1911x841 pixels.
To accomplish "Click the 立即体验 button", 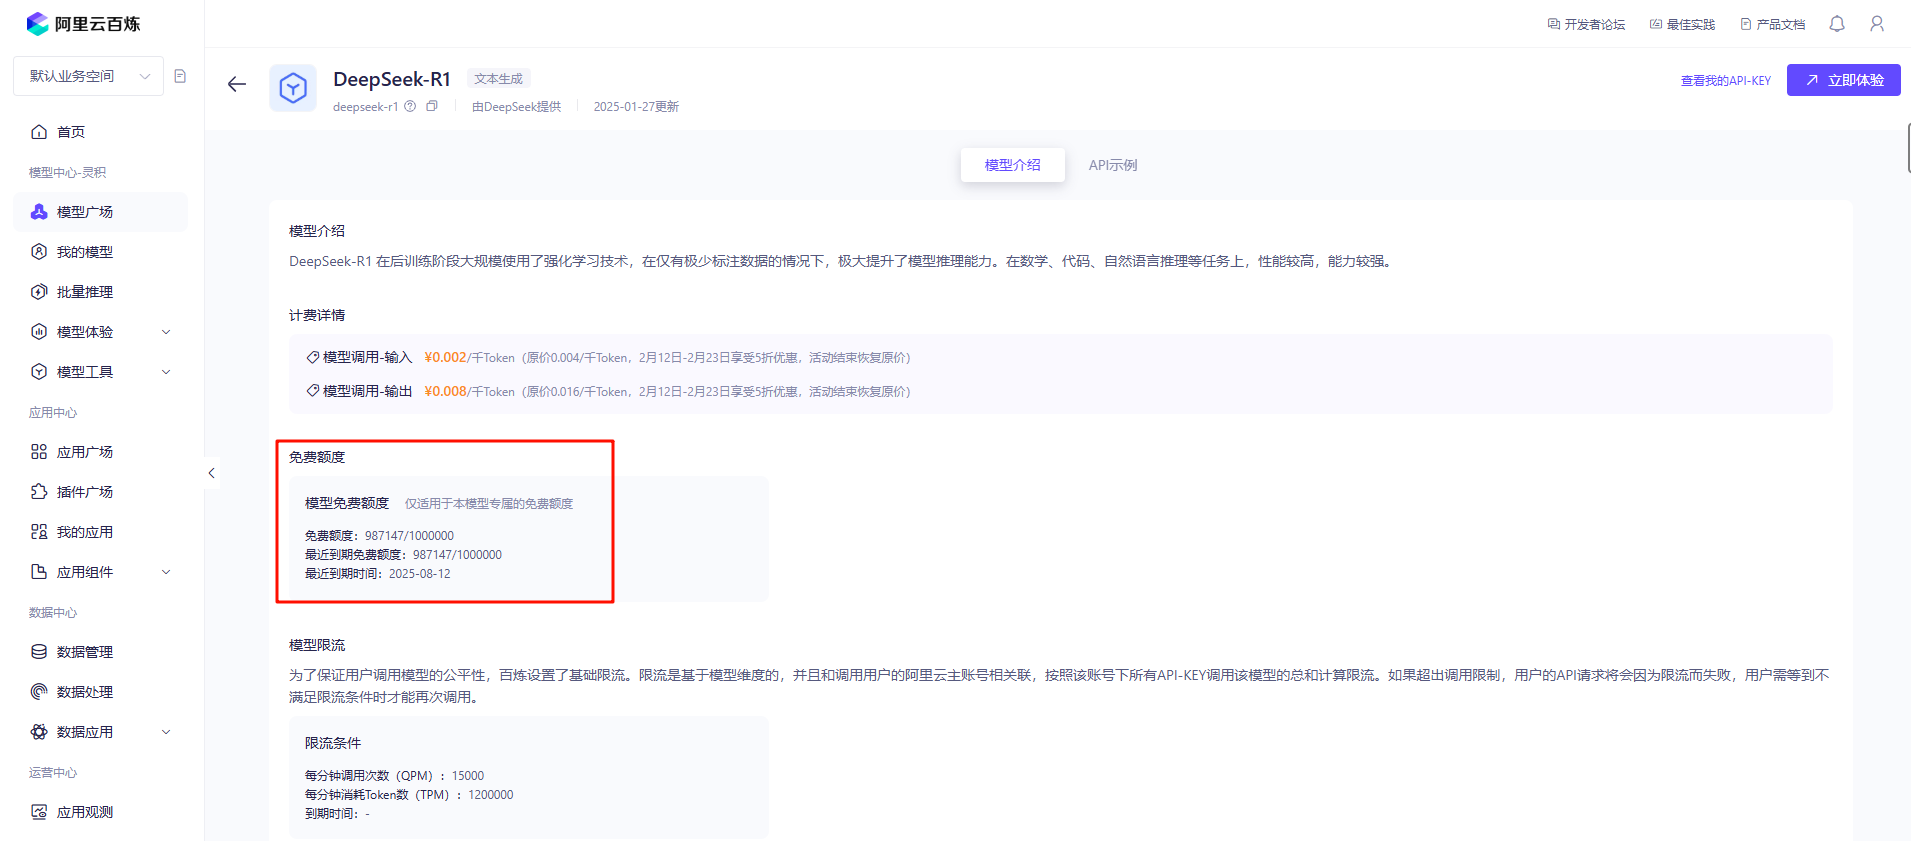I will click(x=1843, y=80).
